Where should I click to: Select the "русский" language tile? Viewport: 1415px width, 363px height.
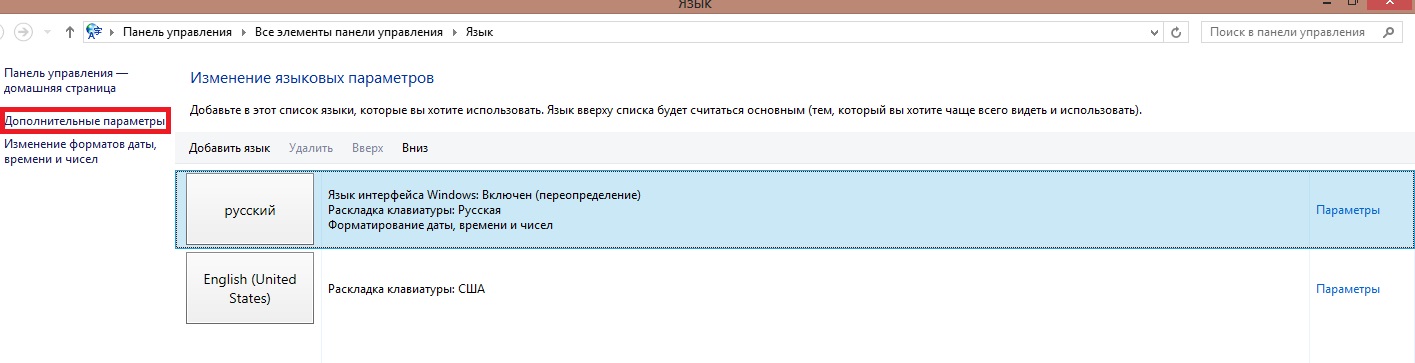click(x=250, y=210)
